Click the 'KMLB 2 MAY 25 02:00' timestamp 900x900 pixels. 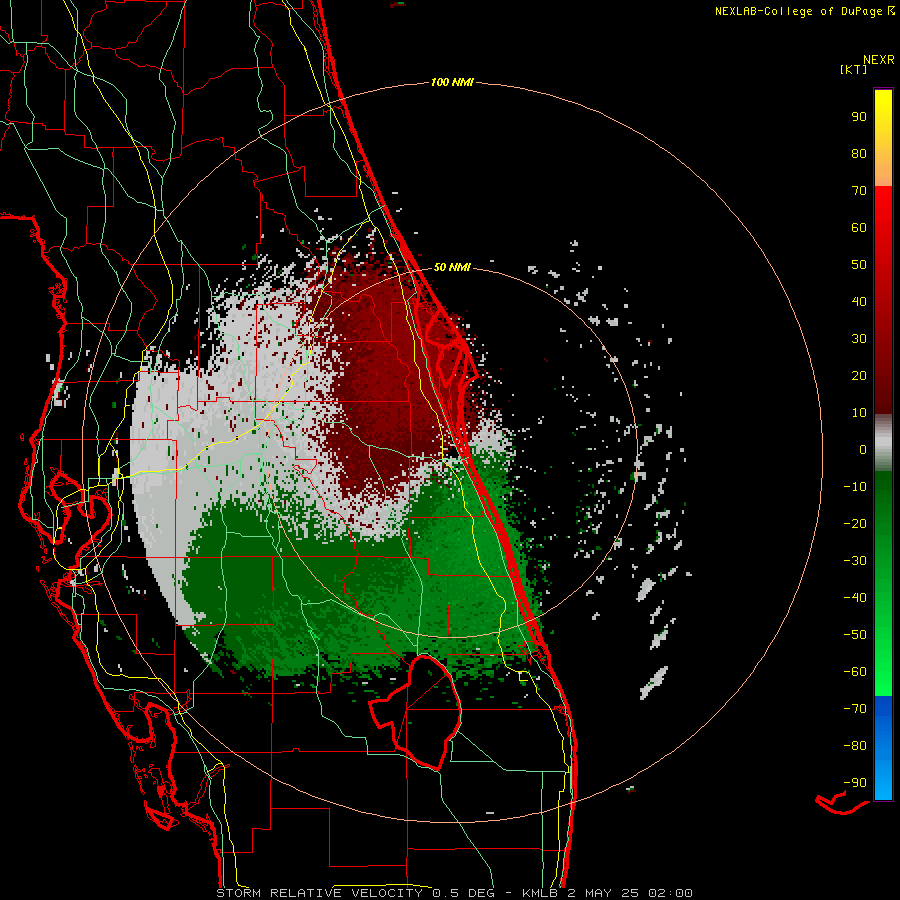607,893
